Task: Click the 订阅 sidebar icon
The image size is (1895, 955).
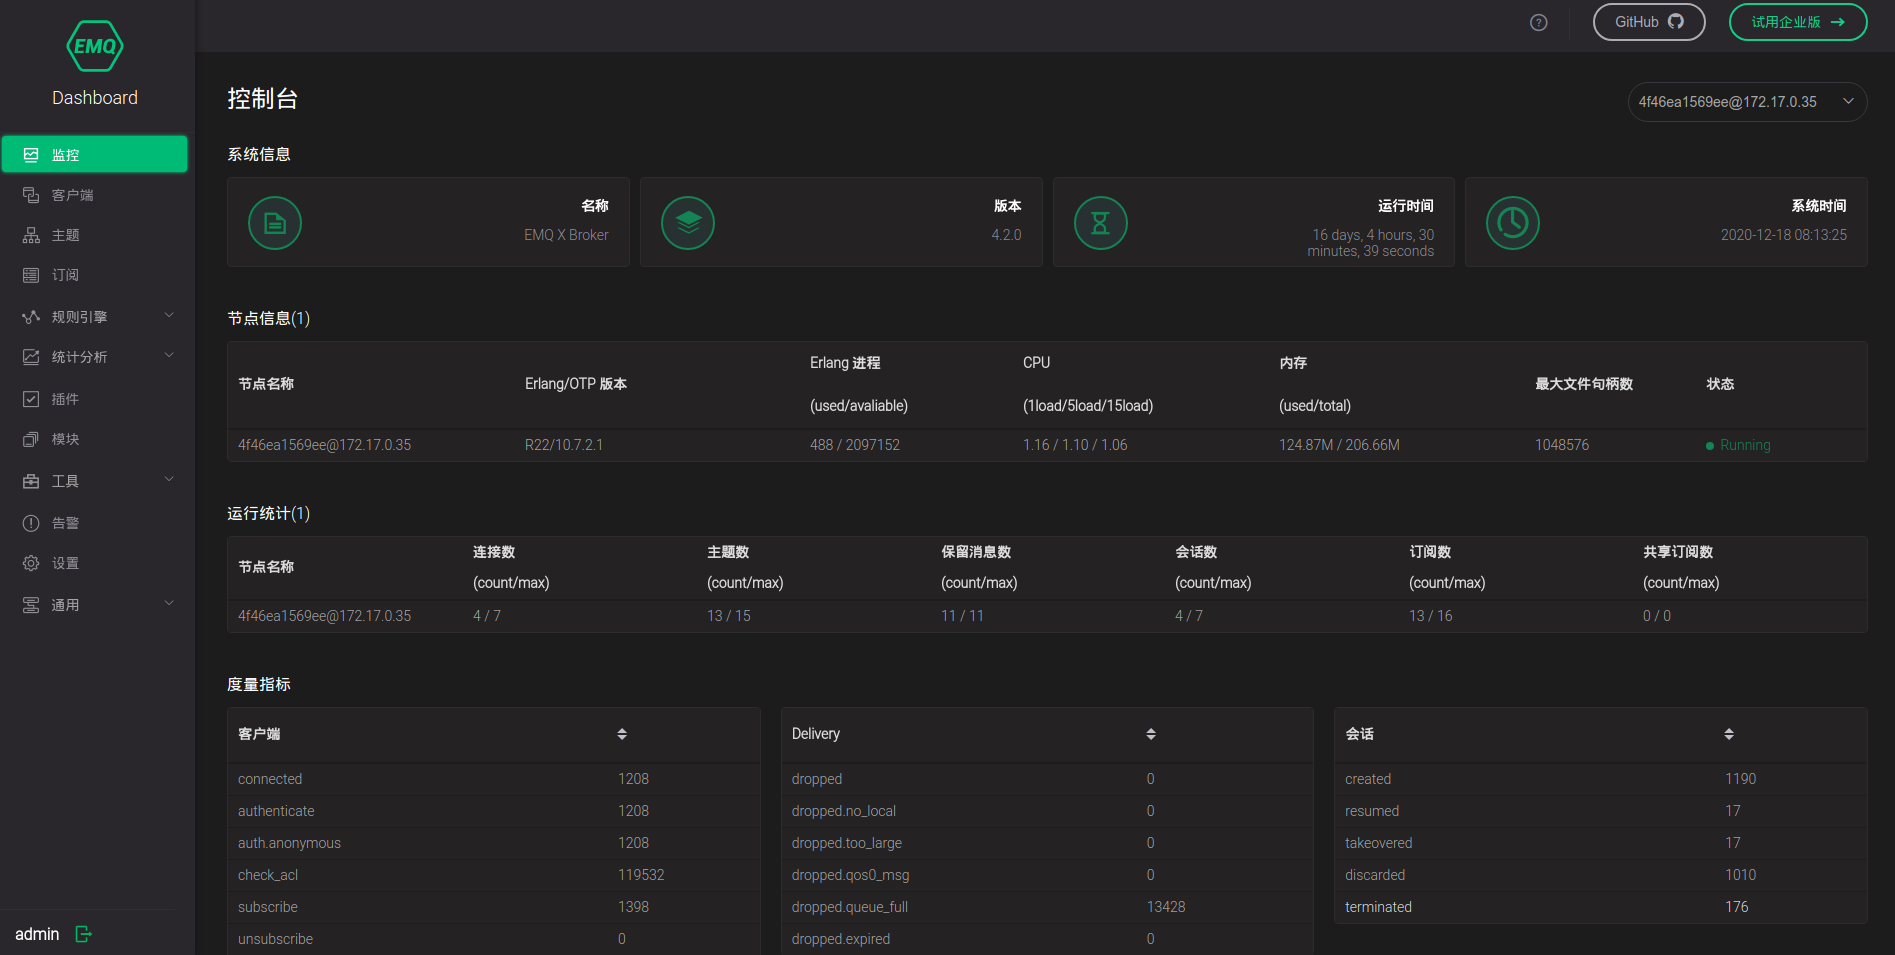Action: click(31, 275)
